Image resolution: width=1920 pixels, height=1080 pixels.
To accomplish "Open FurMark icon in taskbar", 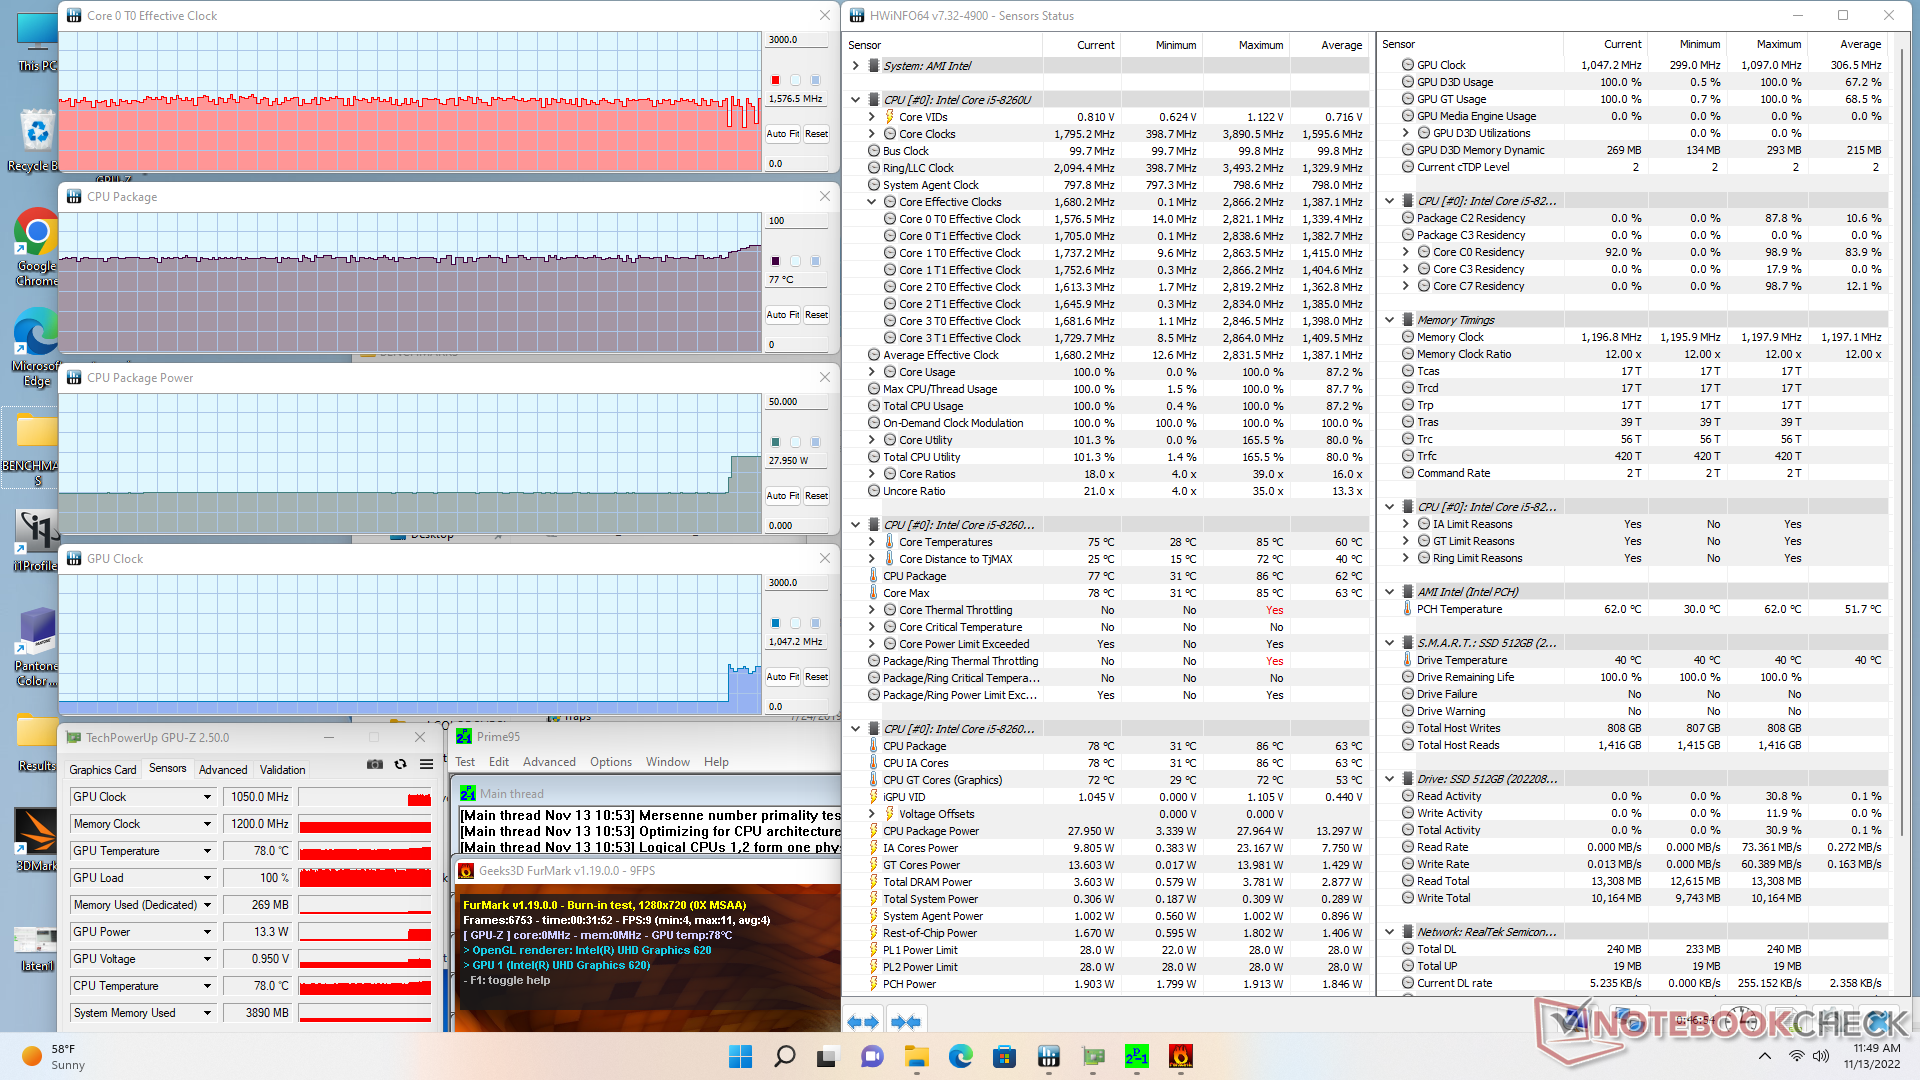I will (1180, 1056).
